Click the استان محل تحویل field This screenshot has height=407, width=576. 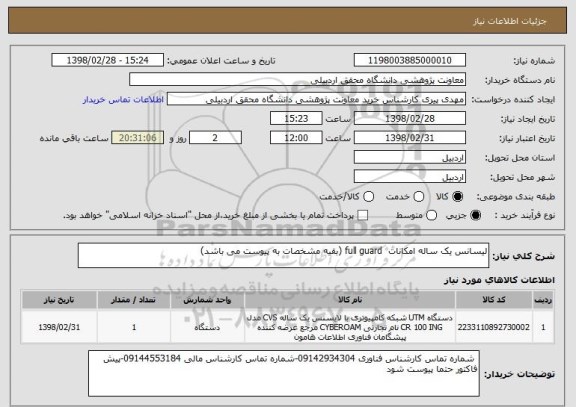pos(410,157)
